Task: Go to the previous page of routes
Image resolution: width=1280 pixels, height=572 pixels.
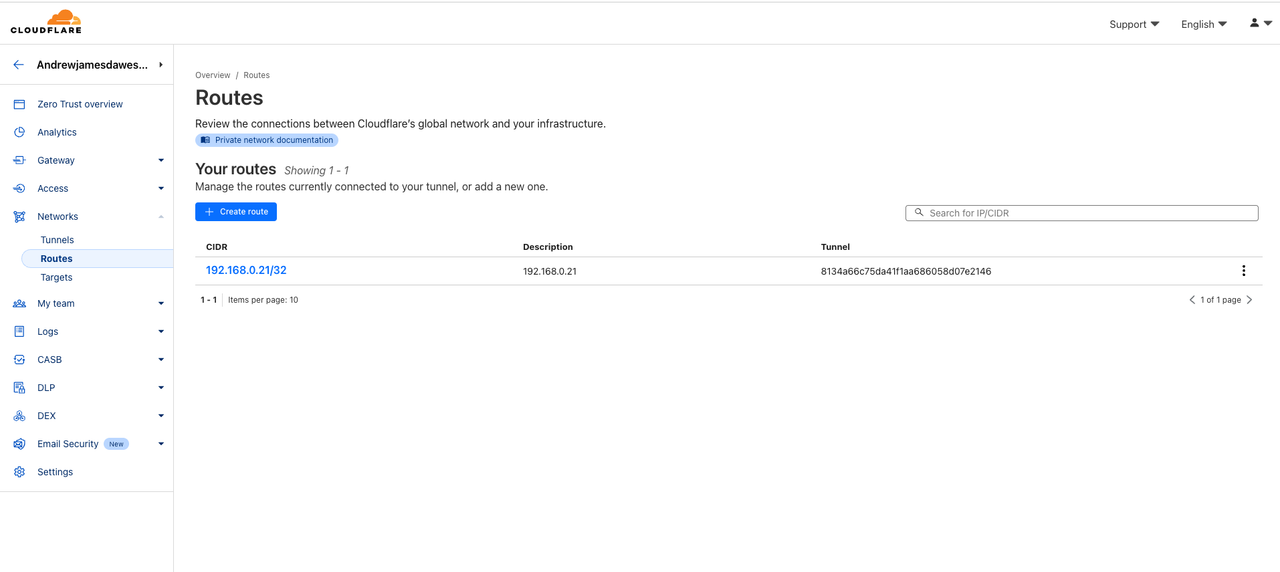Action: 1192,300
